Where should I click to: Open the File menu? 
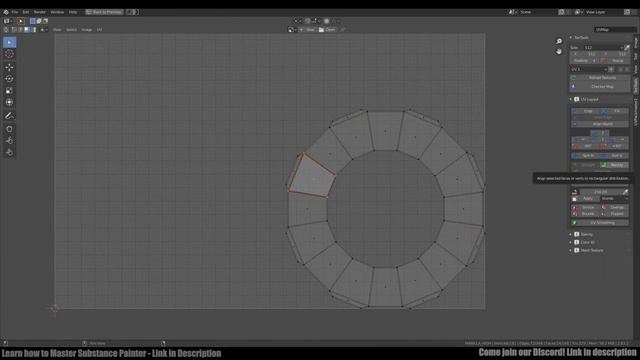15,12
